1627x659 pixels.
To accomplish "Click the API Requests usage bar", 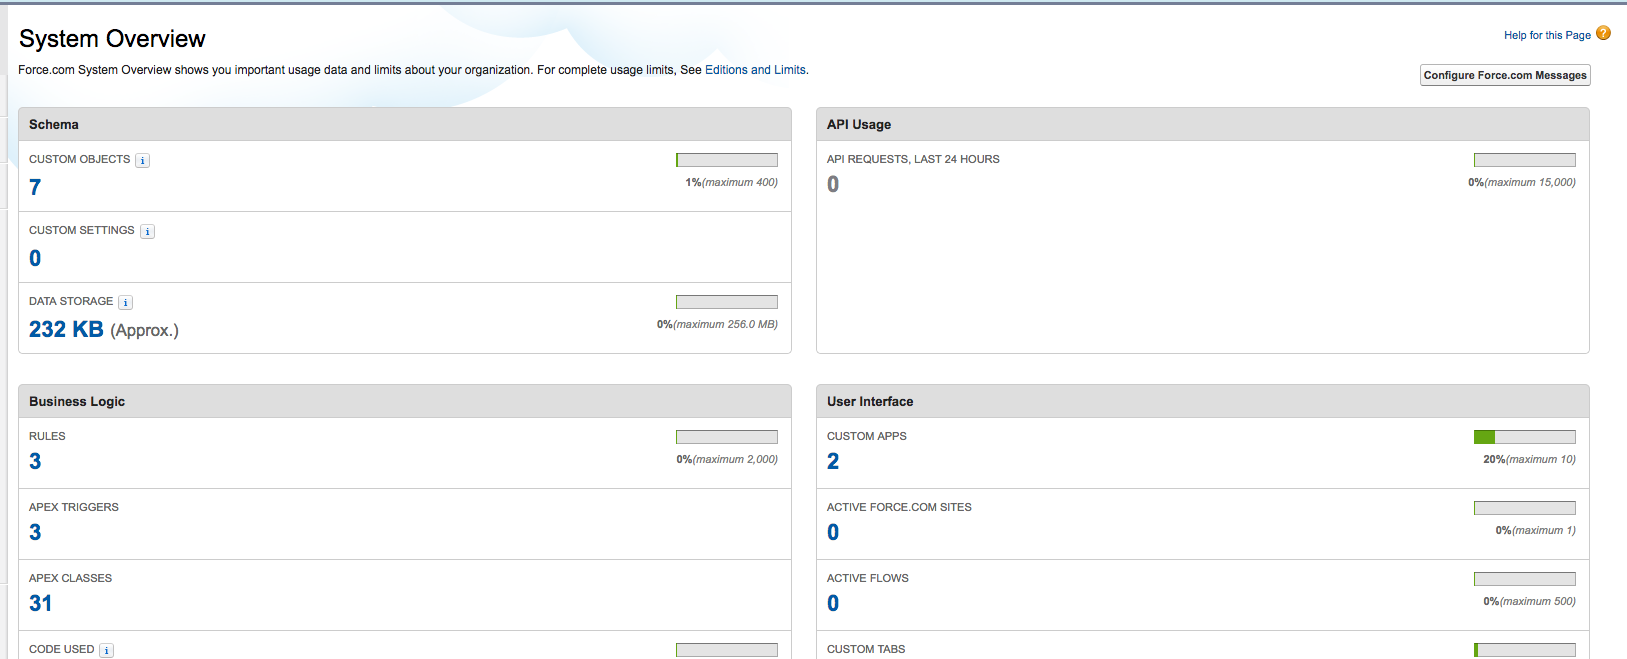I will pos(1524,160).
